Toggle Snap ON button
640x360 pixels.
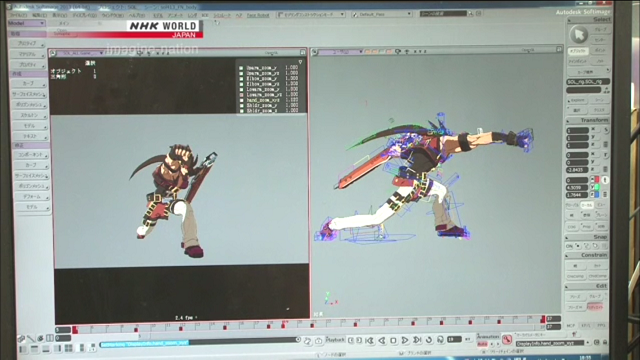[x=569, y=246]
